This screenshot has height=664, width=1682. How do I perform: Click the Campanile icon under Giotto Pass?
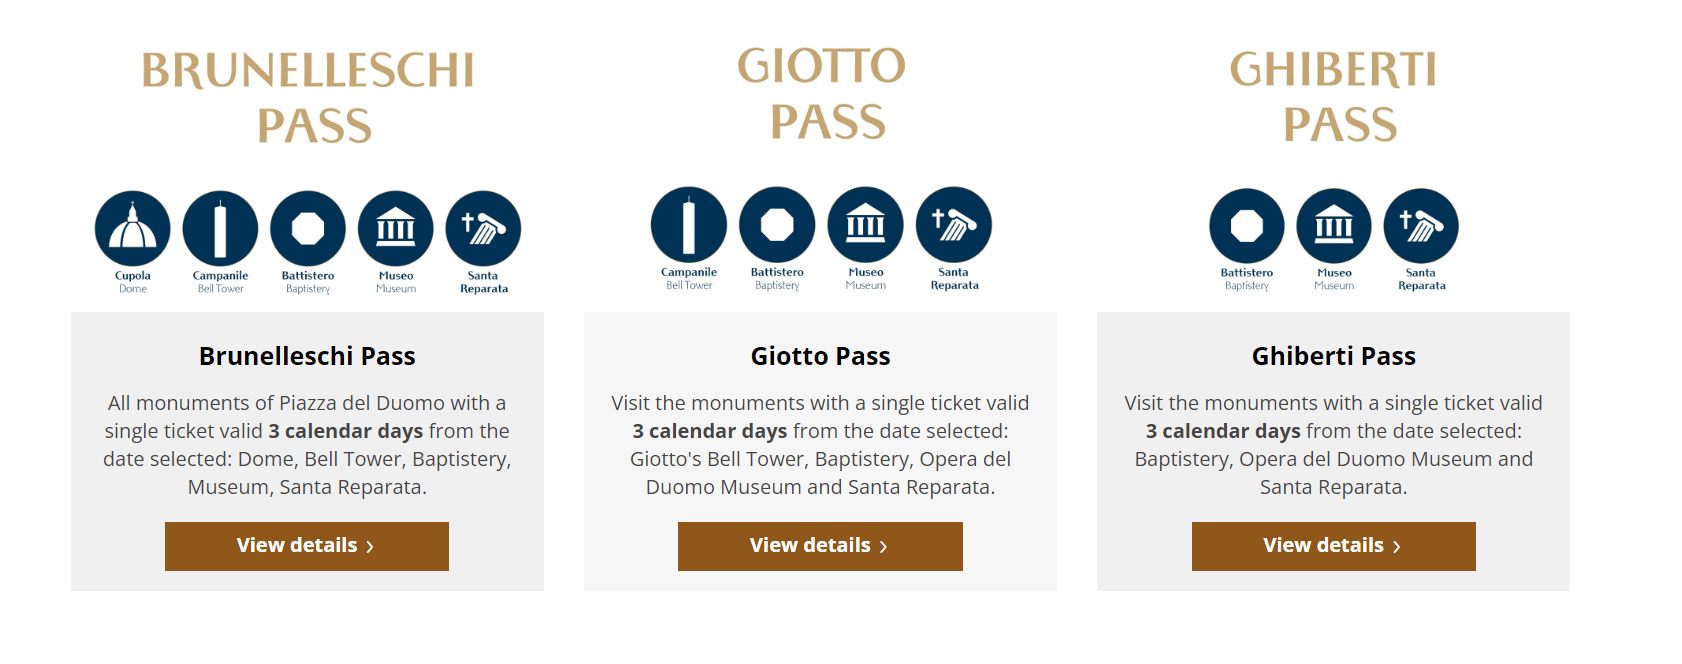coord(689,225)
